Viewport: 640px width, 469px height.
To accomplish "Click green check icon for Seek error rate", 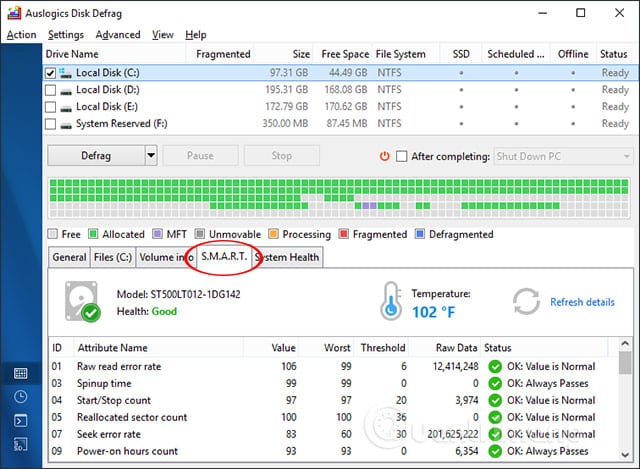I will pos(495,434).
